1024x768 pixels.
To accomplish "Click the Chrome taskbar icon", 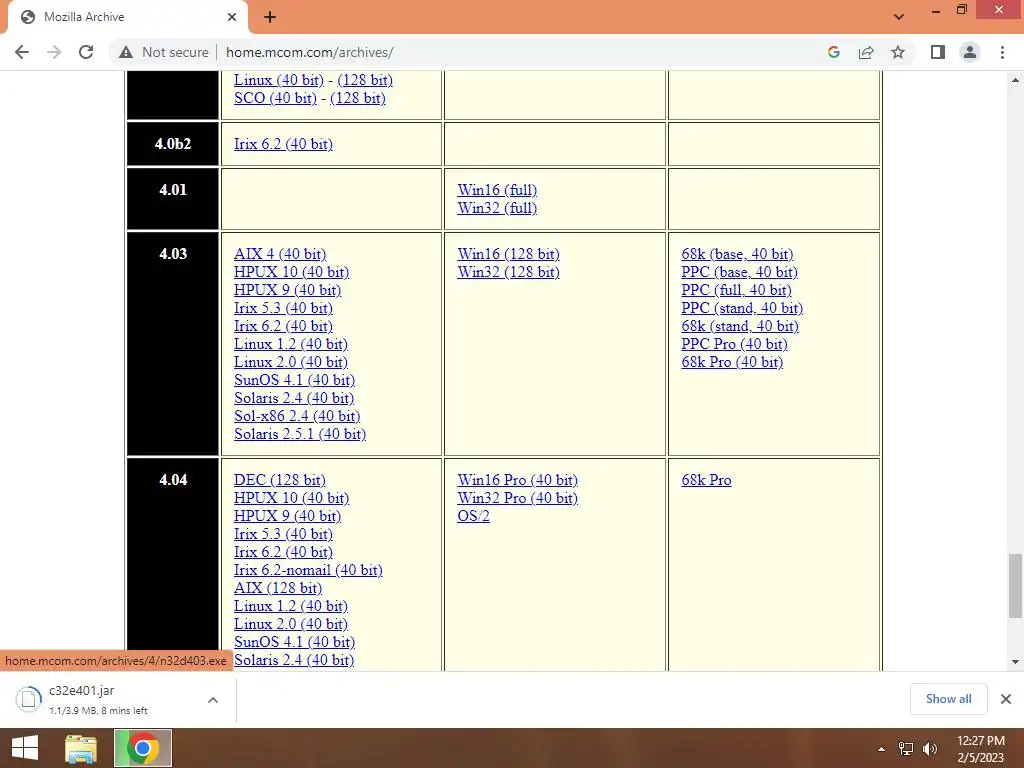I will point(143,748).
